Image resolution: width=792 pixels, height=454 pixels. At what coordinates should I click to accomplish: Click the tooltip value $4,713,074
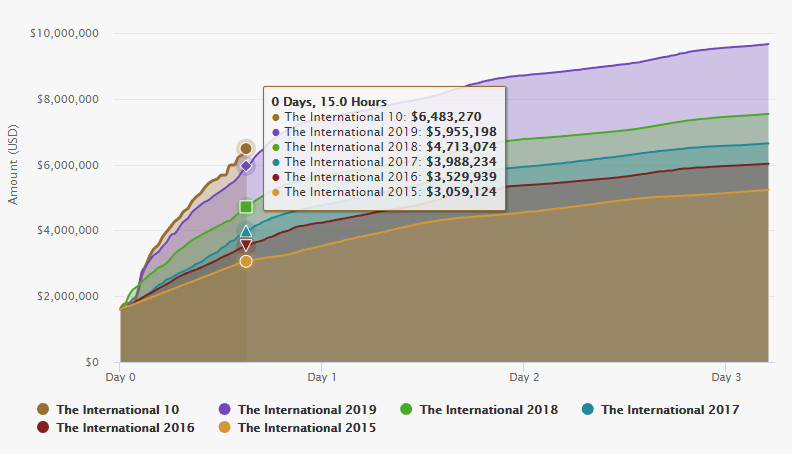pos(461,147)
